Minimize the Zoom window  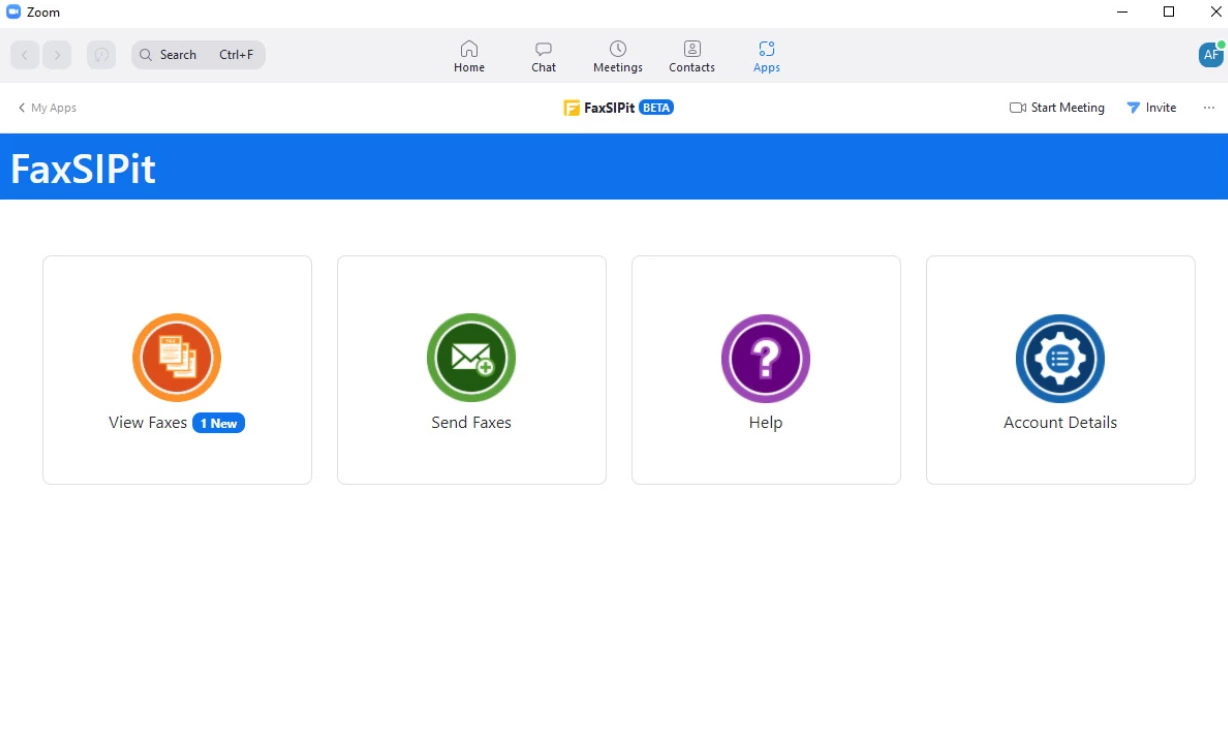pos(1122,12)
